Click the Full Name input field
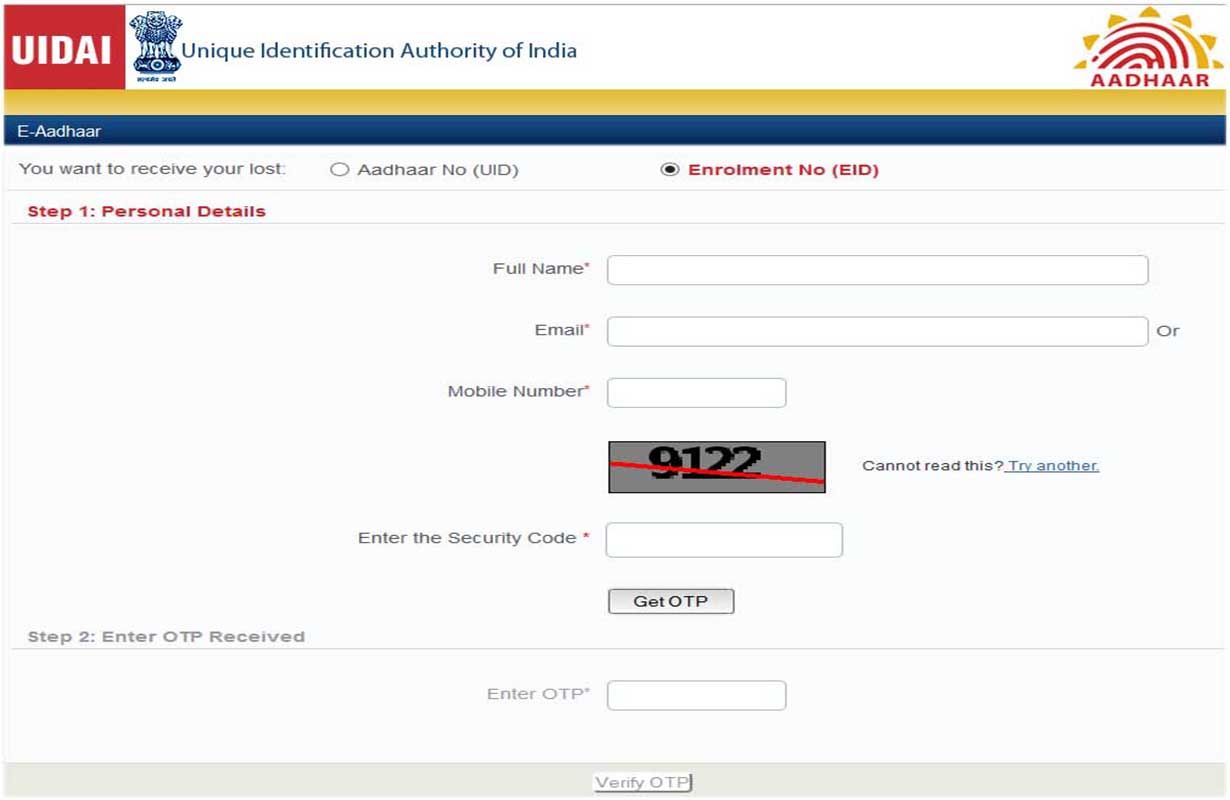Screen dimensions: 1230x800 pos(878,269)
